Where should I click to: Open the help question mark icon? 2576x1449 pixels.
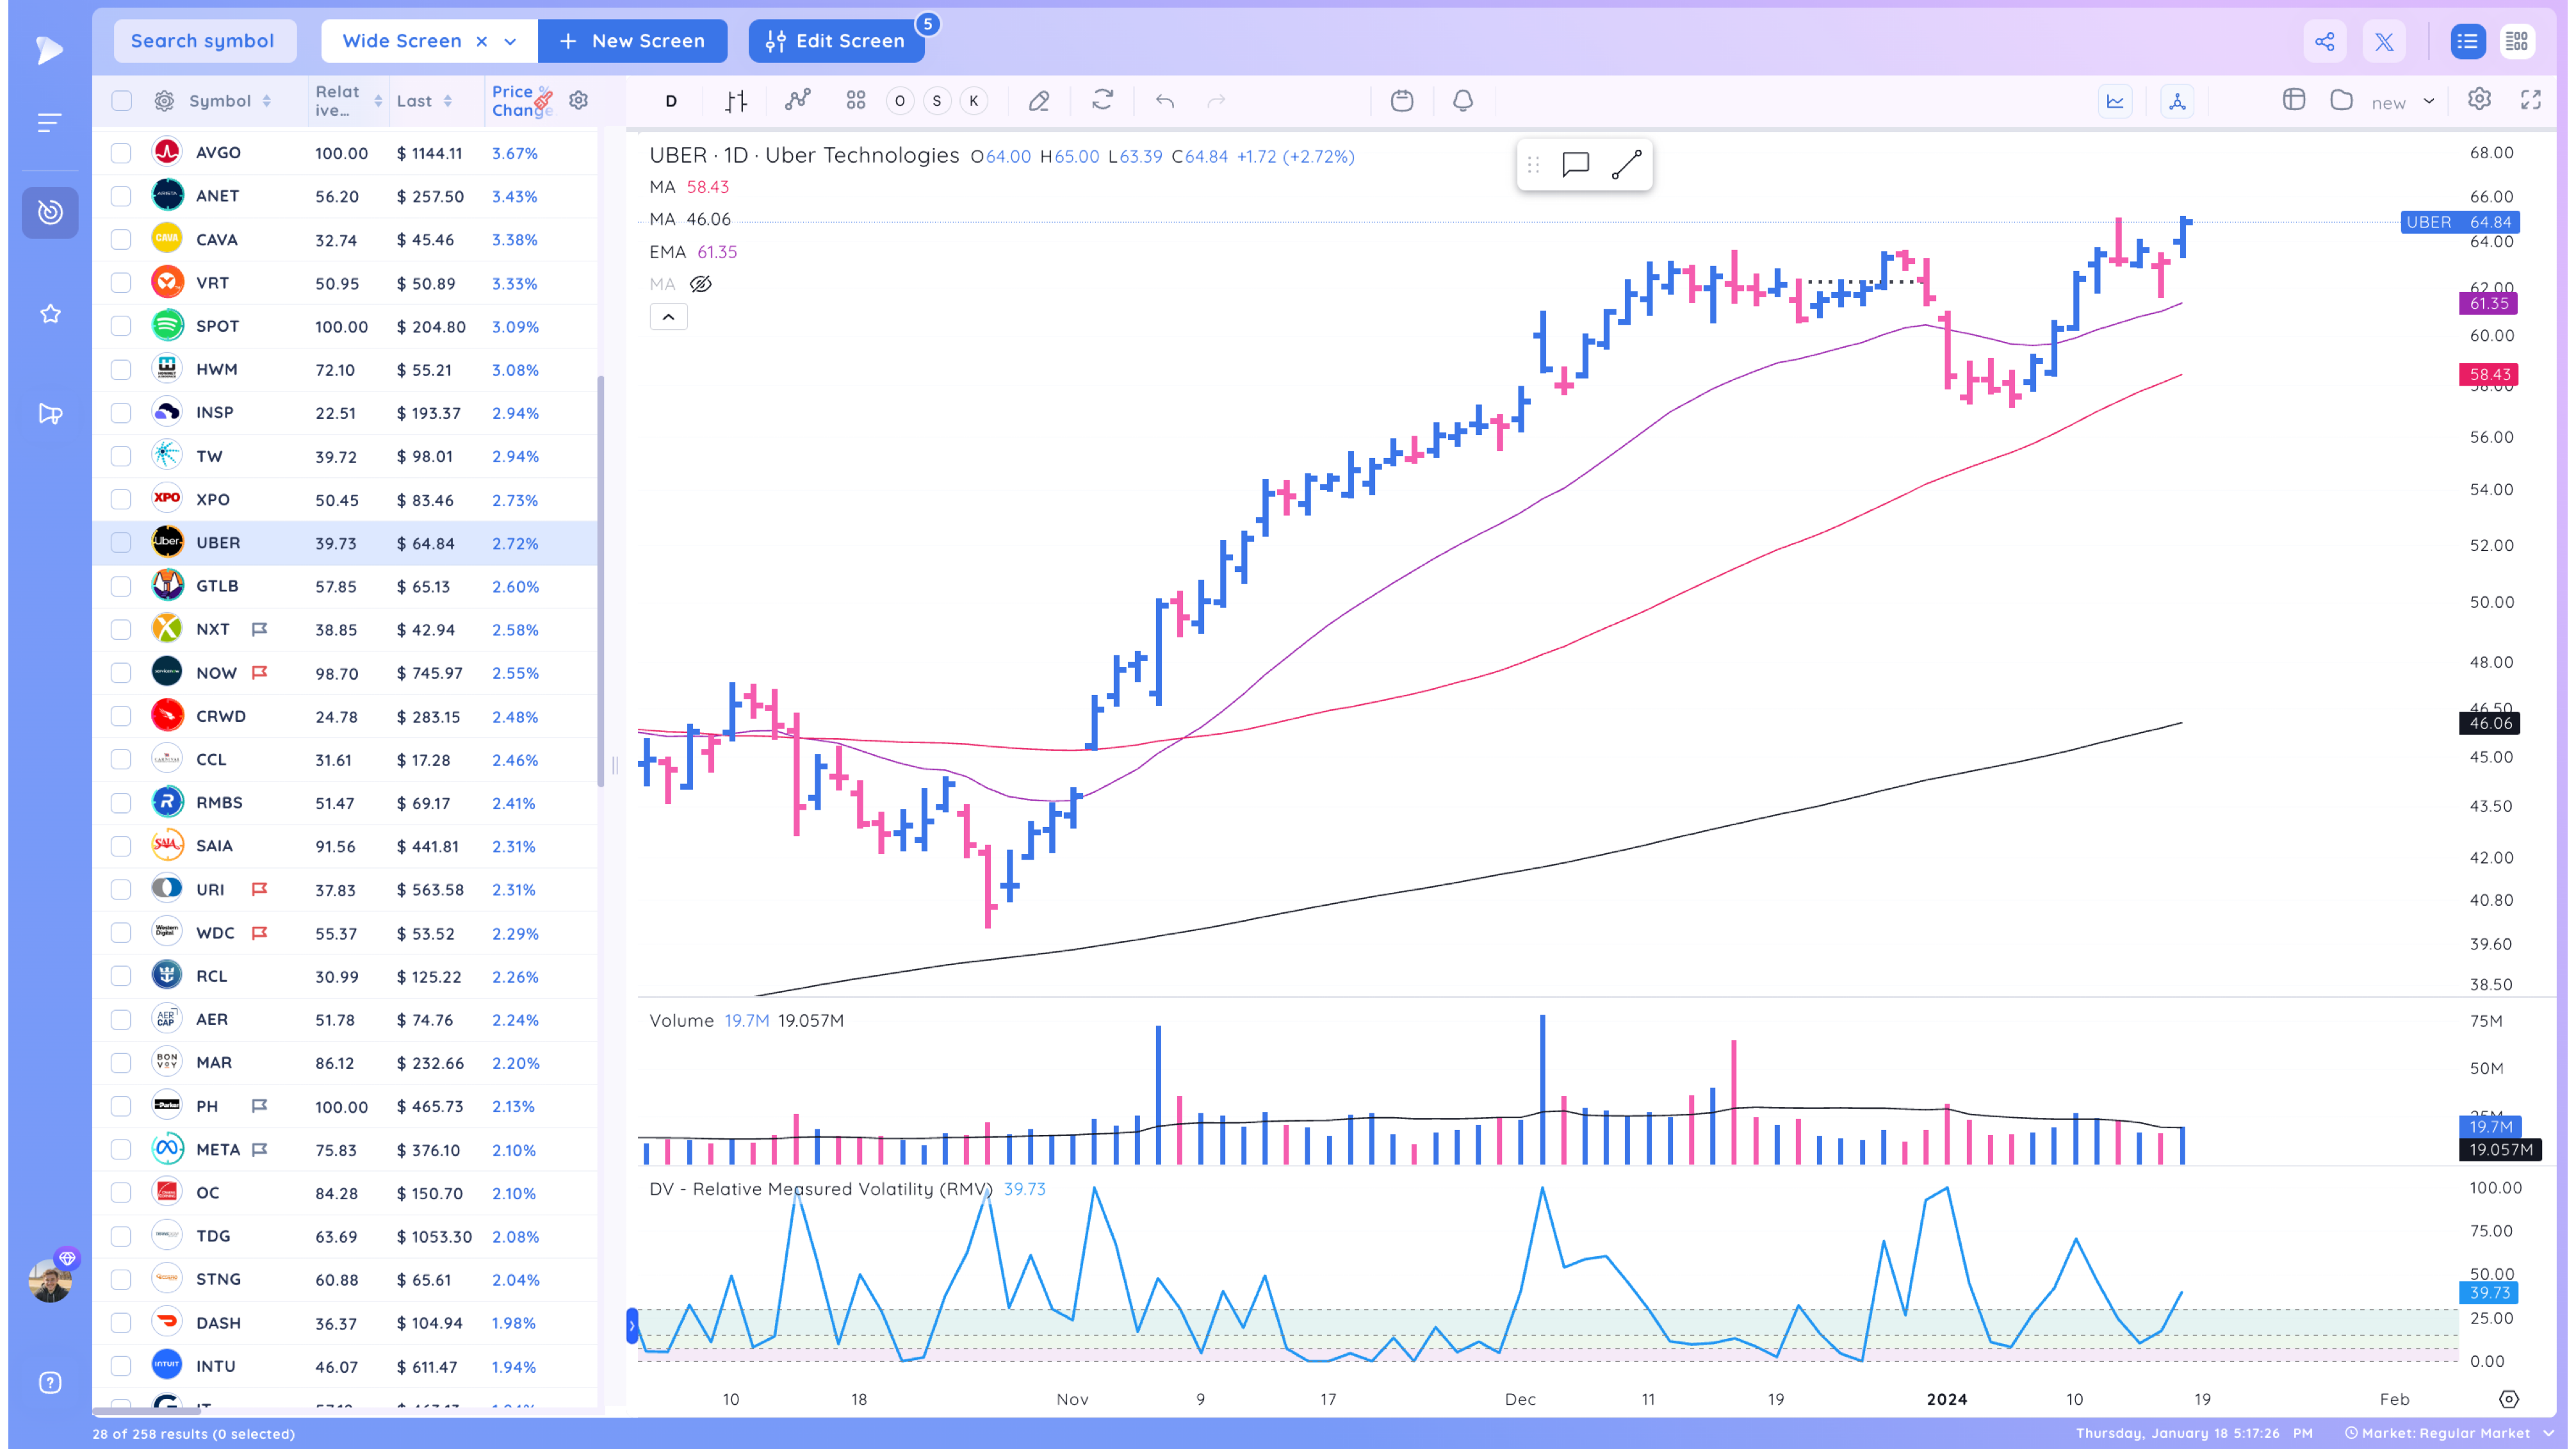click(50, 1382)
